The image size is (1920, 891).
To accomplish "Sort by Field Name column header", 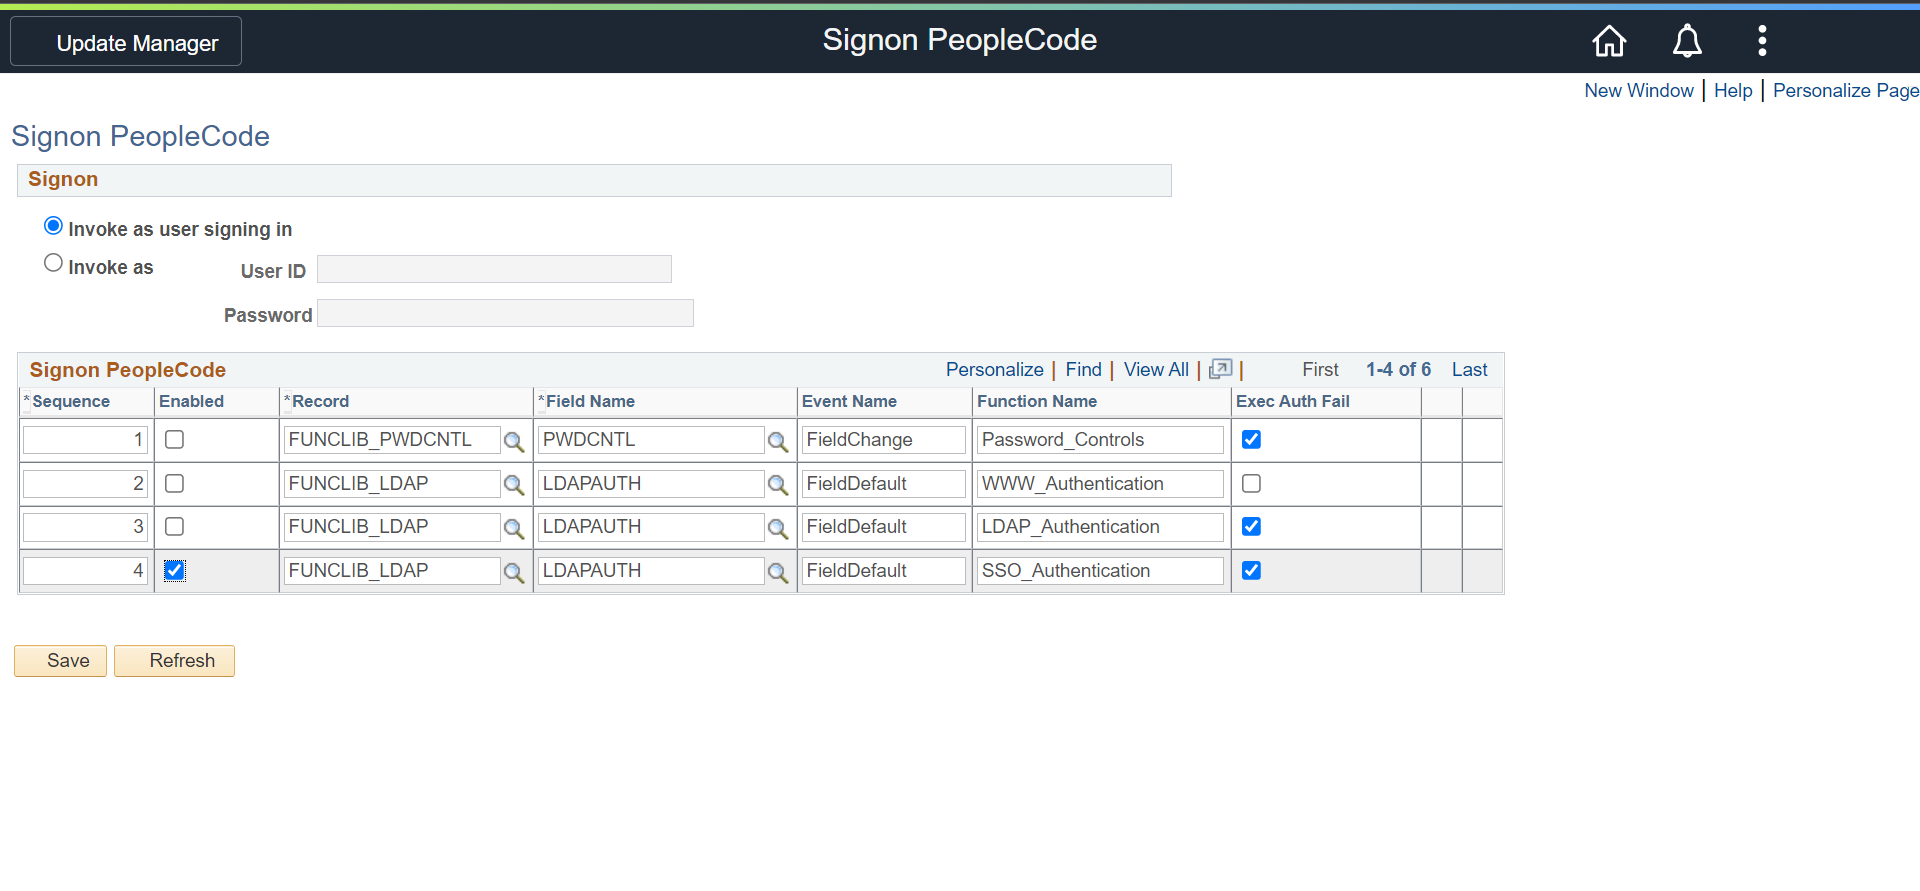I will pos(590,401).
